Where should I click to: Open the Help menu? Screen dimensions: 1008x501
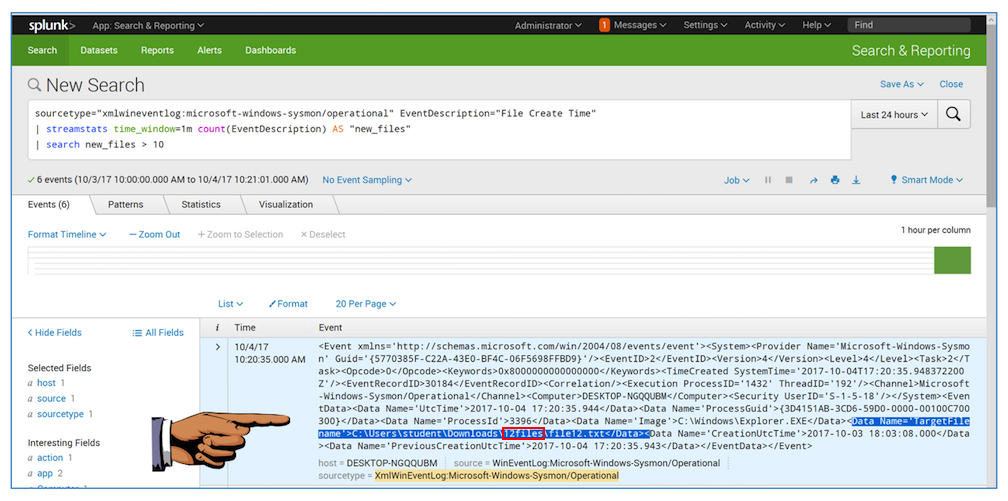coord(816,25)
